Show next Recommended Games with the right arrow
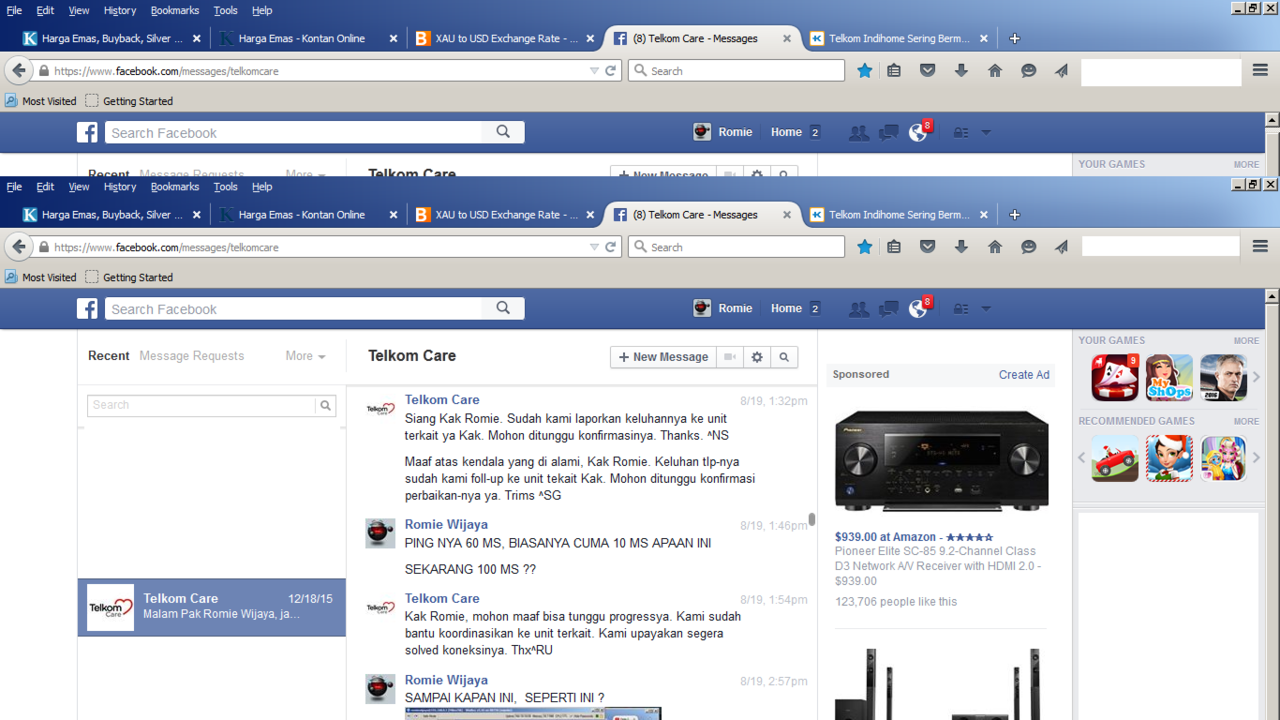The image size is (1280, 720). [1257, 458]
